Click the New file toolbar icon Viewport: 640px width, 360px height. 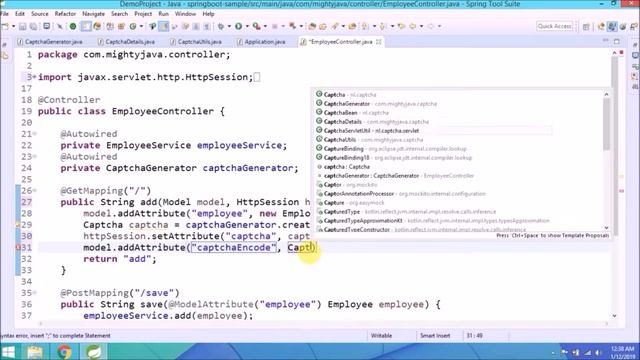click(x=5, y=26)
